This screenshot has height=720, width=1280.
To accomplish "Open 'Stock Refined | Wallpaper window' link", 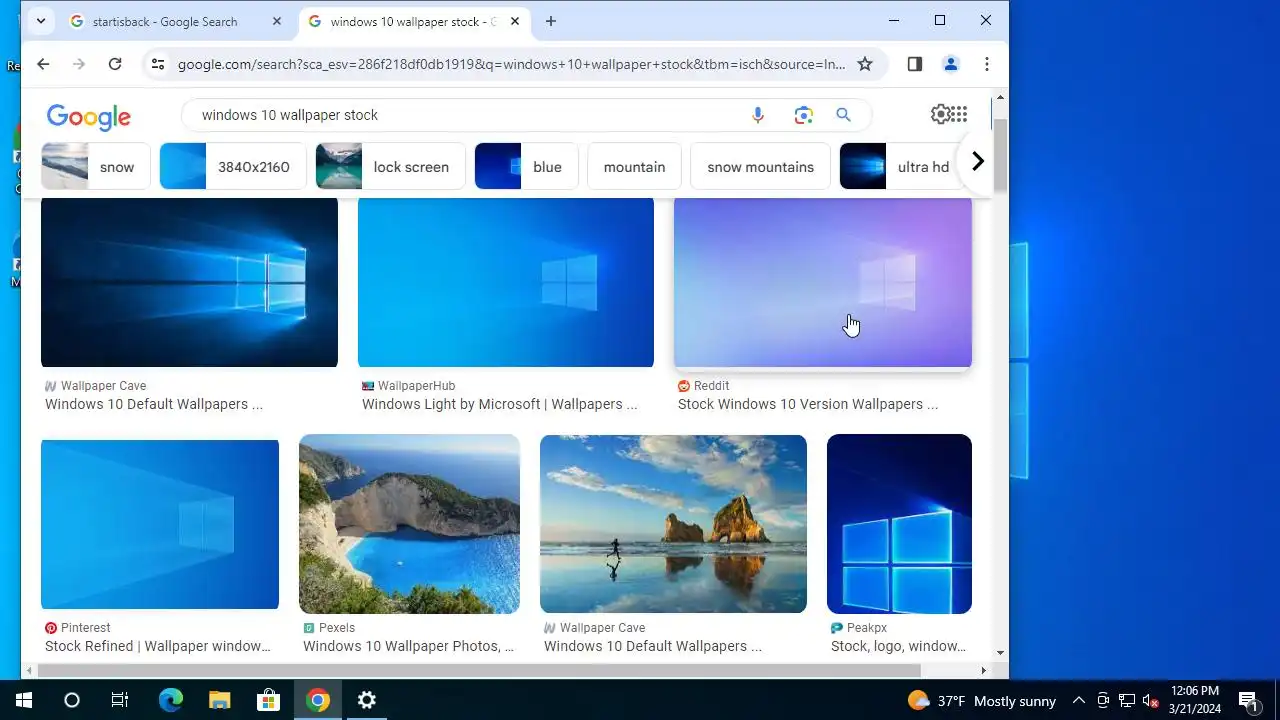I will click(x=158, y=646).
